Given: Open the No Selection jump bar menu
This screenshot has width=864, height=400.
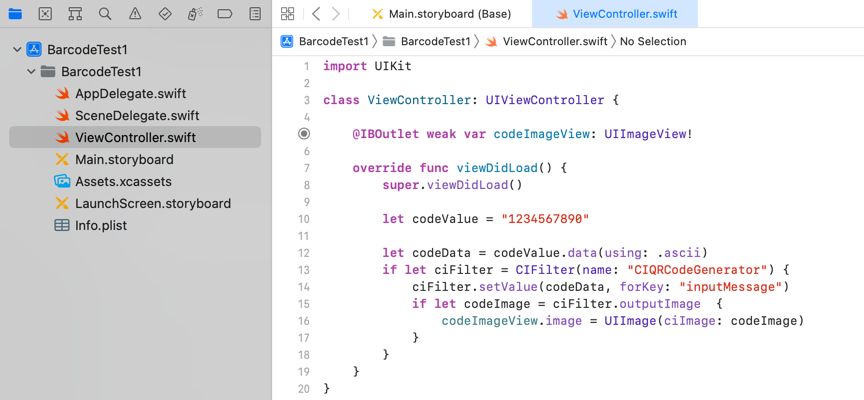Looking at the screenshot, I should point(653,42).
